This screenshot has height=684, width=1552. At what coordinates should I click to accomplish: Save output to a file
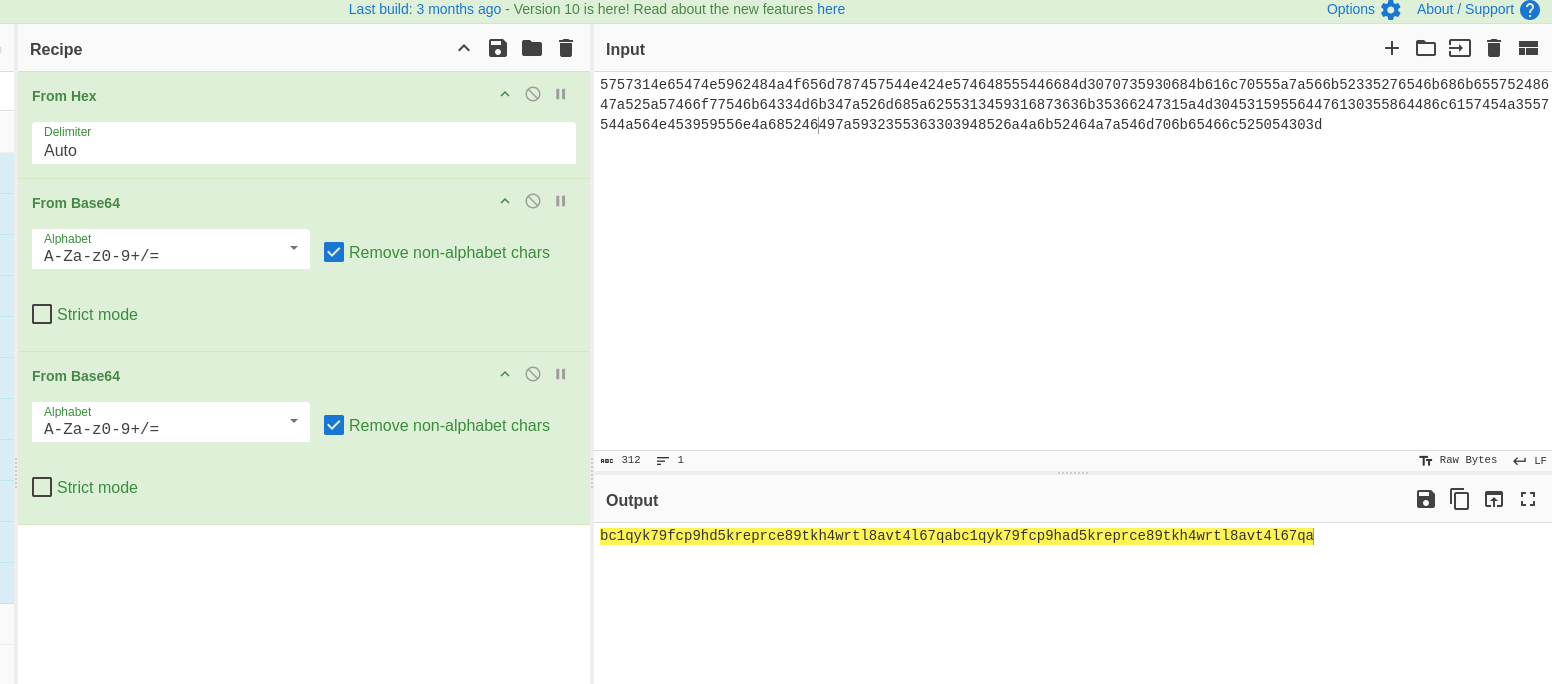tap(1425, 499)
